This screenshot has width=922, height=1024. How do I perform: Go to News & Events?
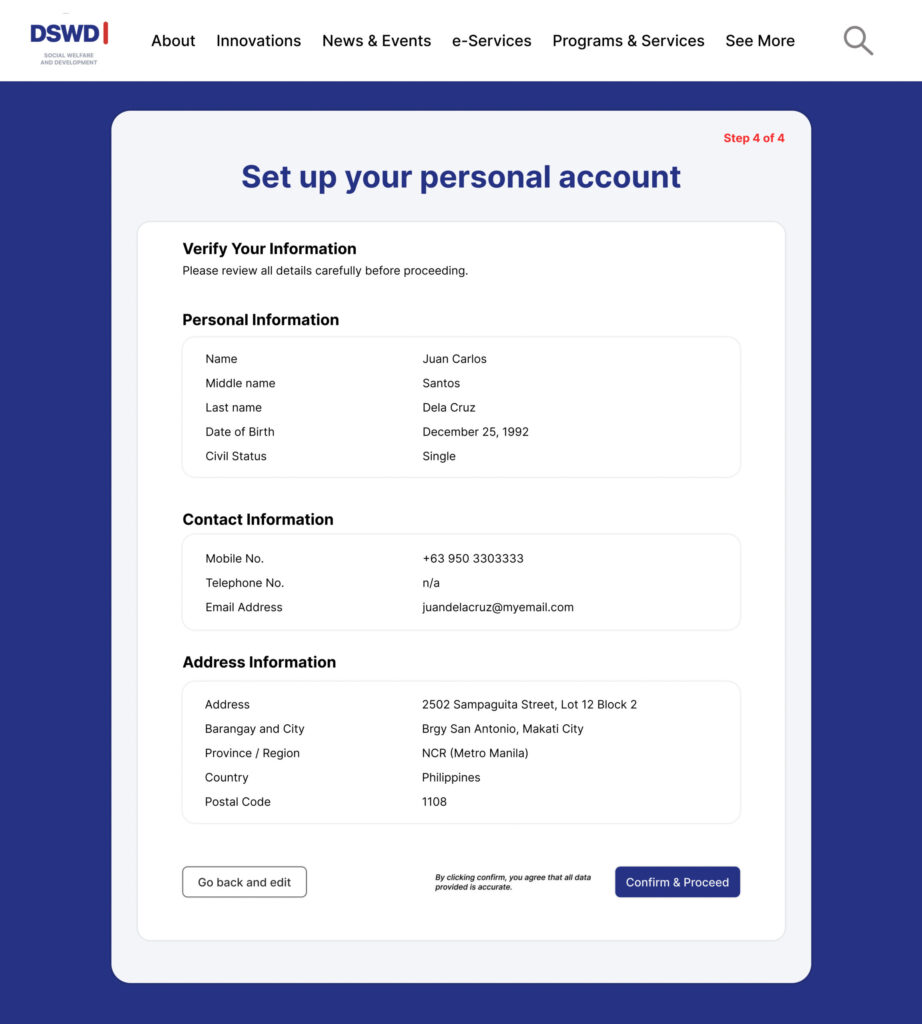click(376, 41)
